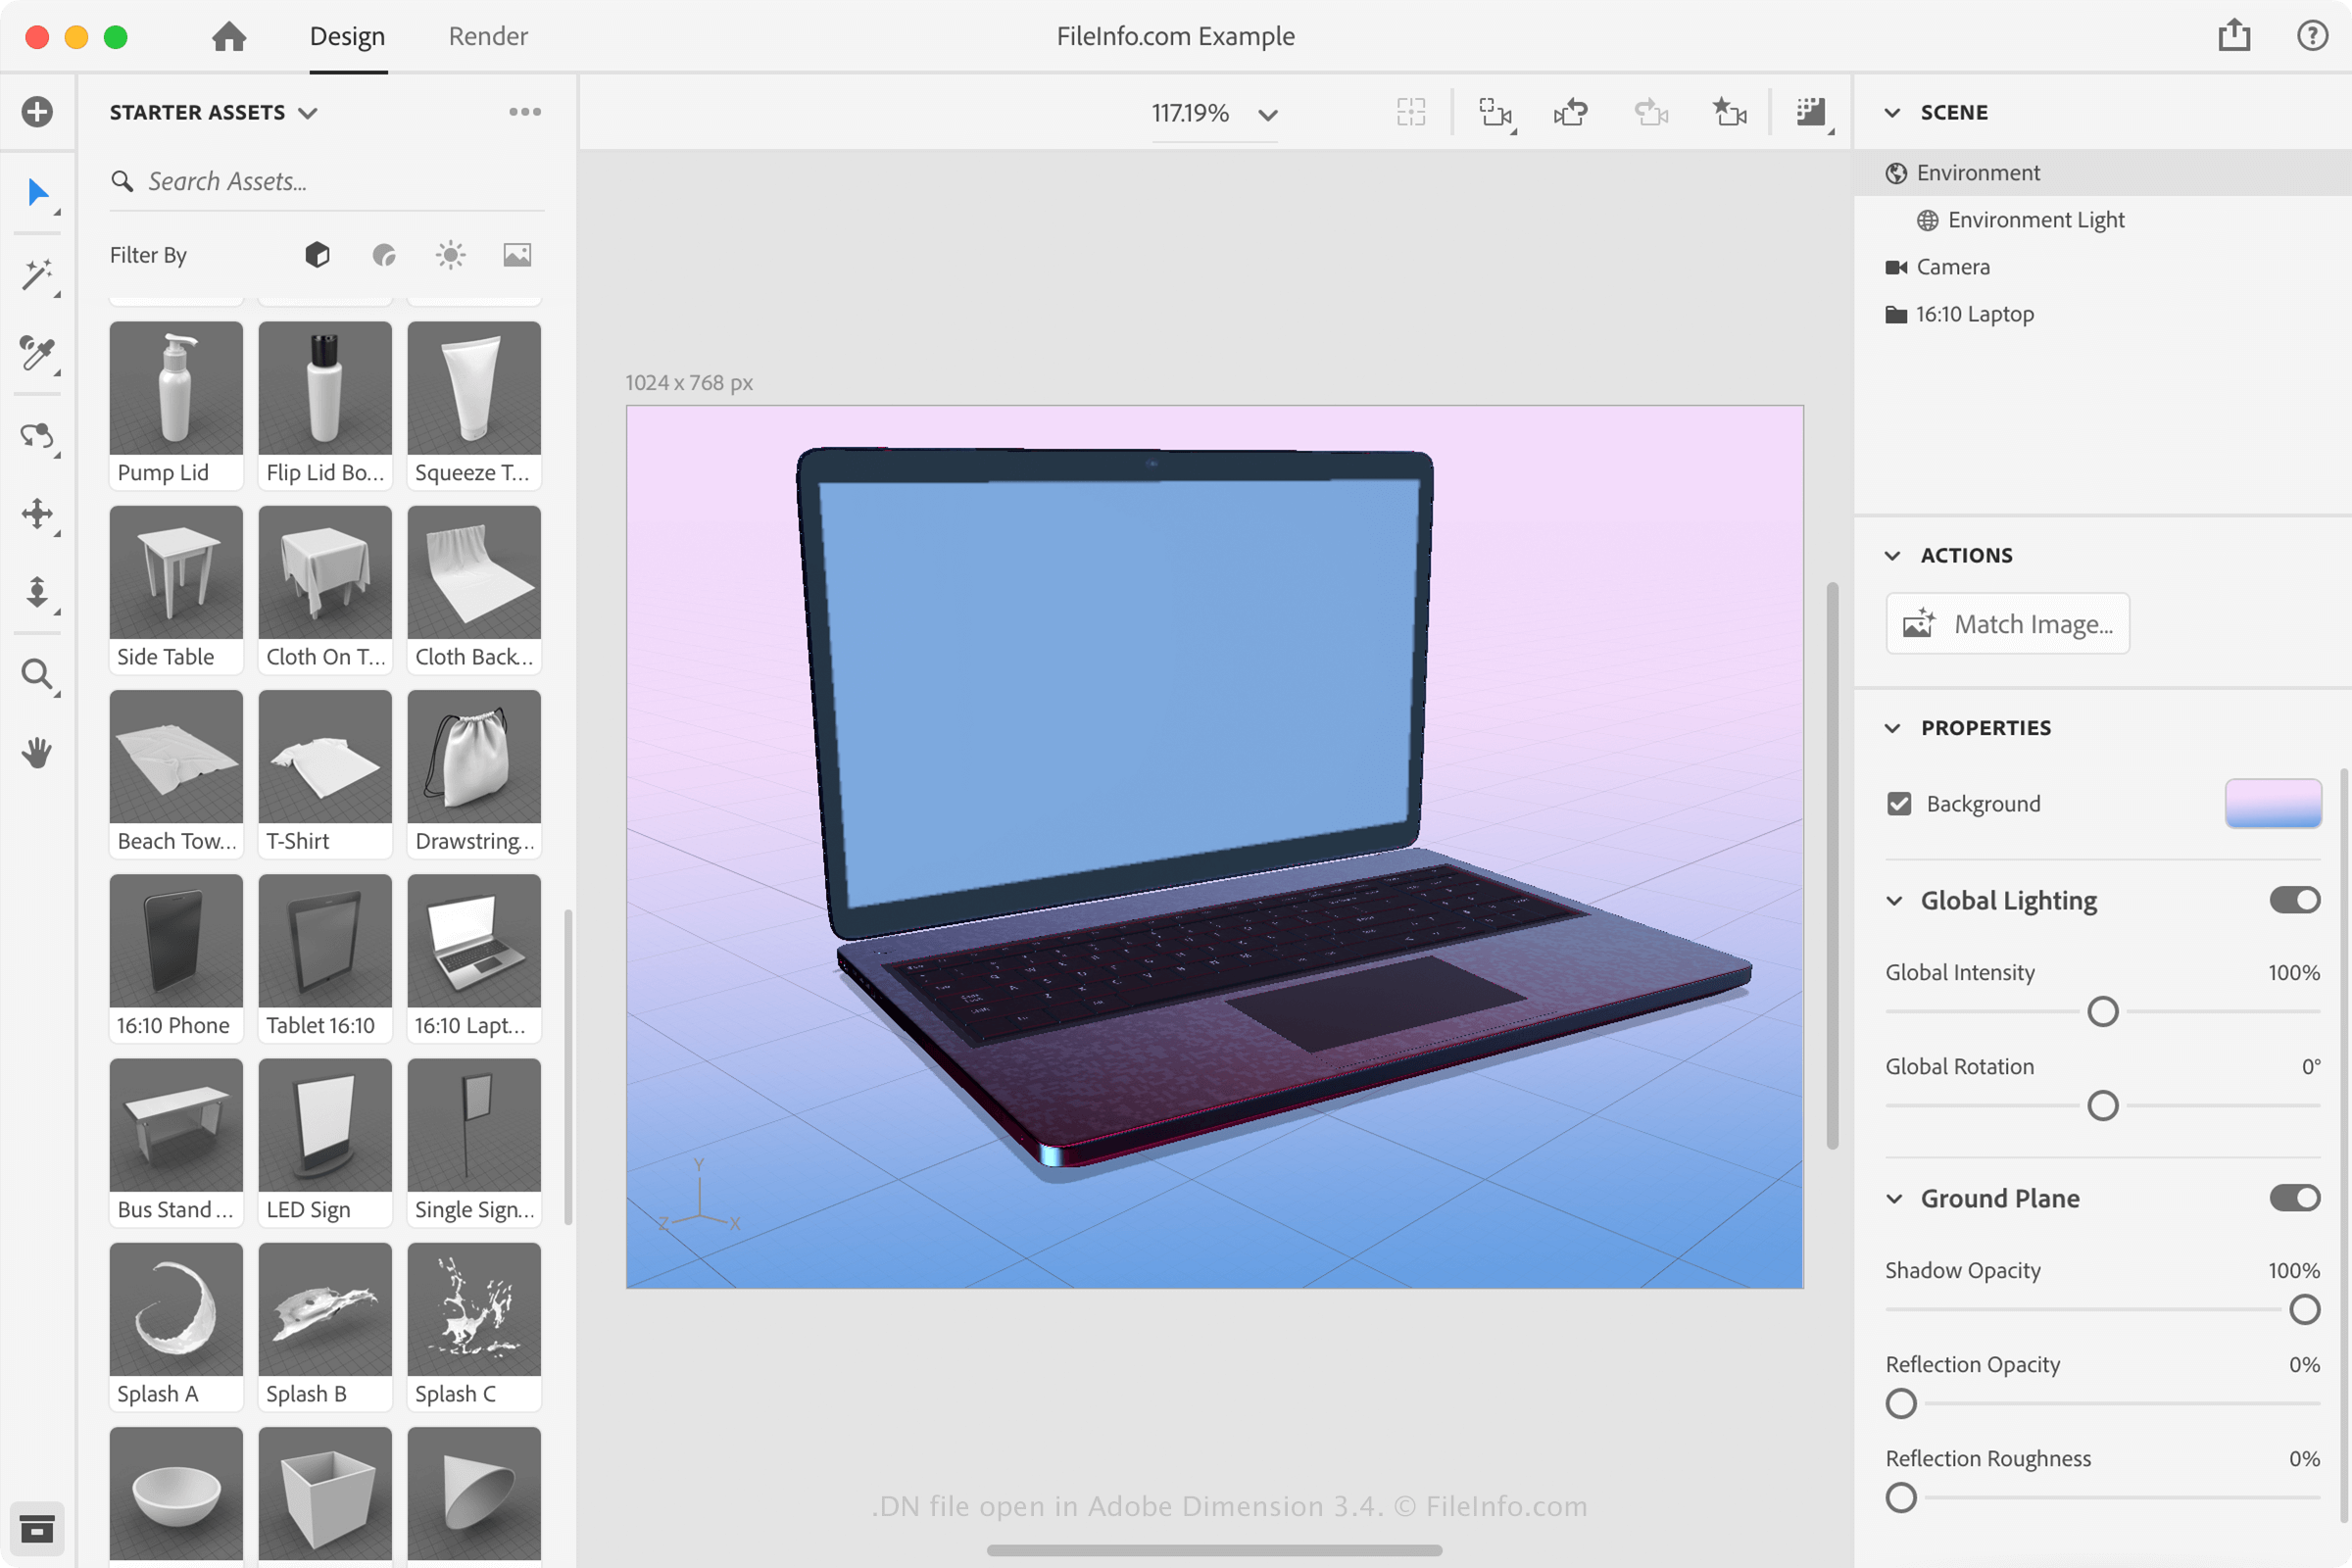
Task: Select the Move tool in toolbar
Action: click(x=37, y=513)
